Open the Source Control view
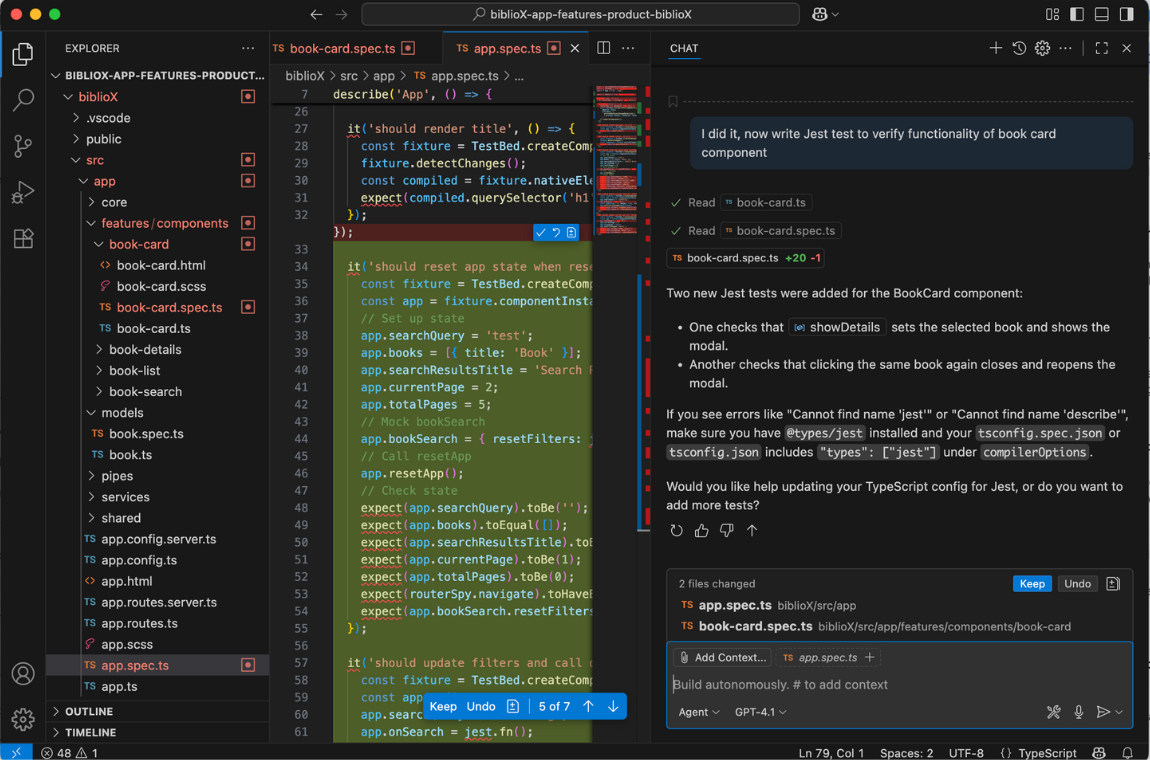1150x760 pixels. tap(23, 147)
